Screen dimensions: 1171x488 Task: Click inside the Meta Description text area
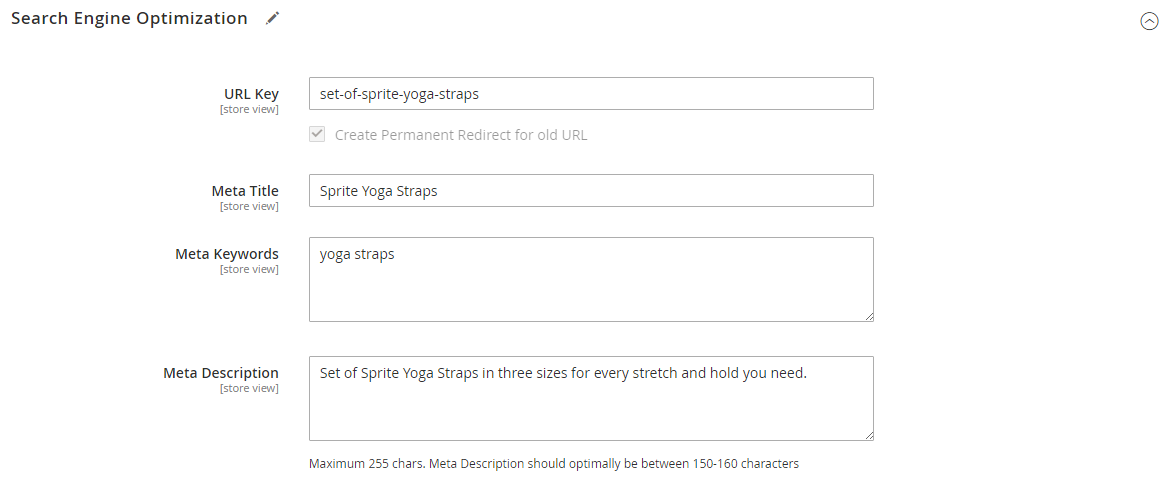tap(591, 398)
